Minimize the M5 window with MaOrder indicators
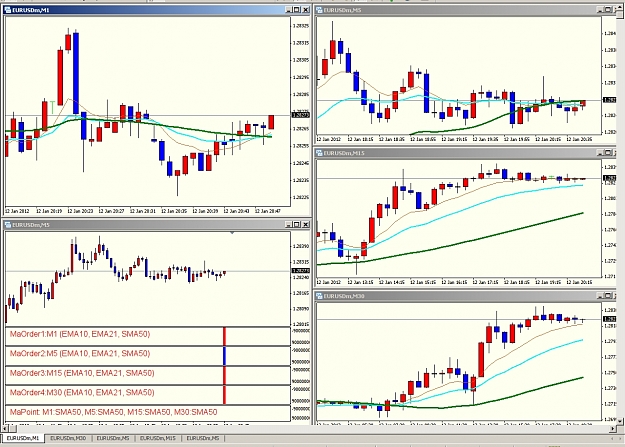625x447 pixels. coord(289,225)
